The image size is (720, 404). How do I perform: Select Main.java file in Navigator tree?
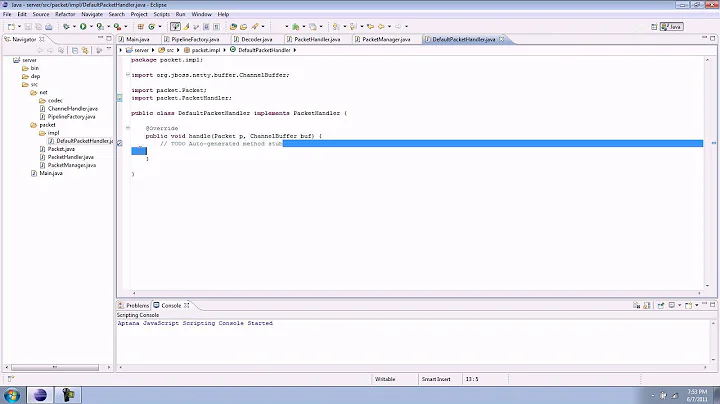point(49,173)
